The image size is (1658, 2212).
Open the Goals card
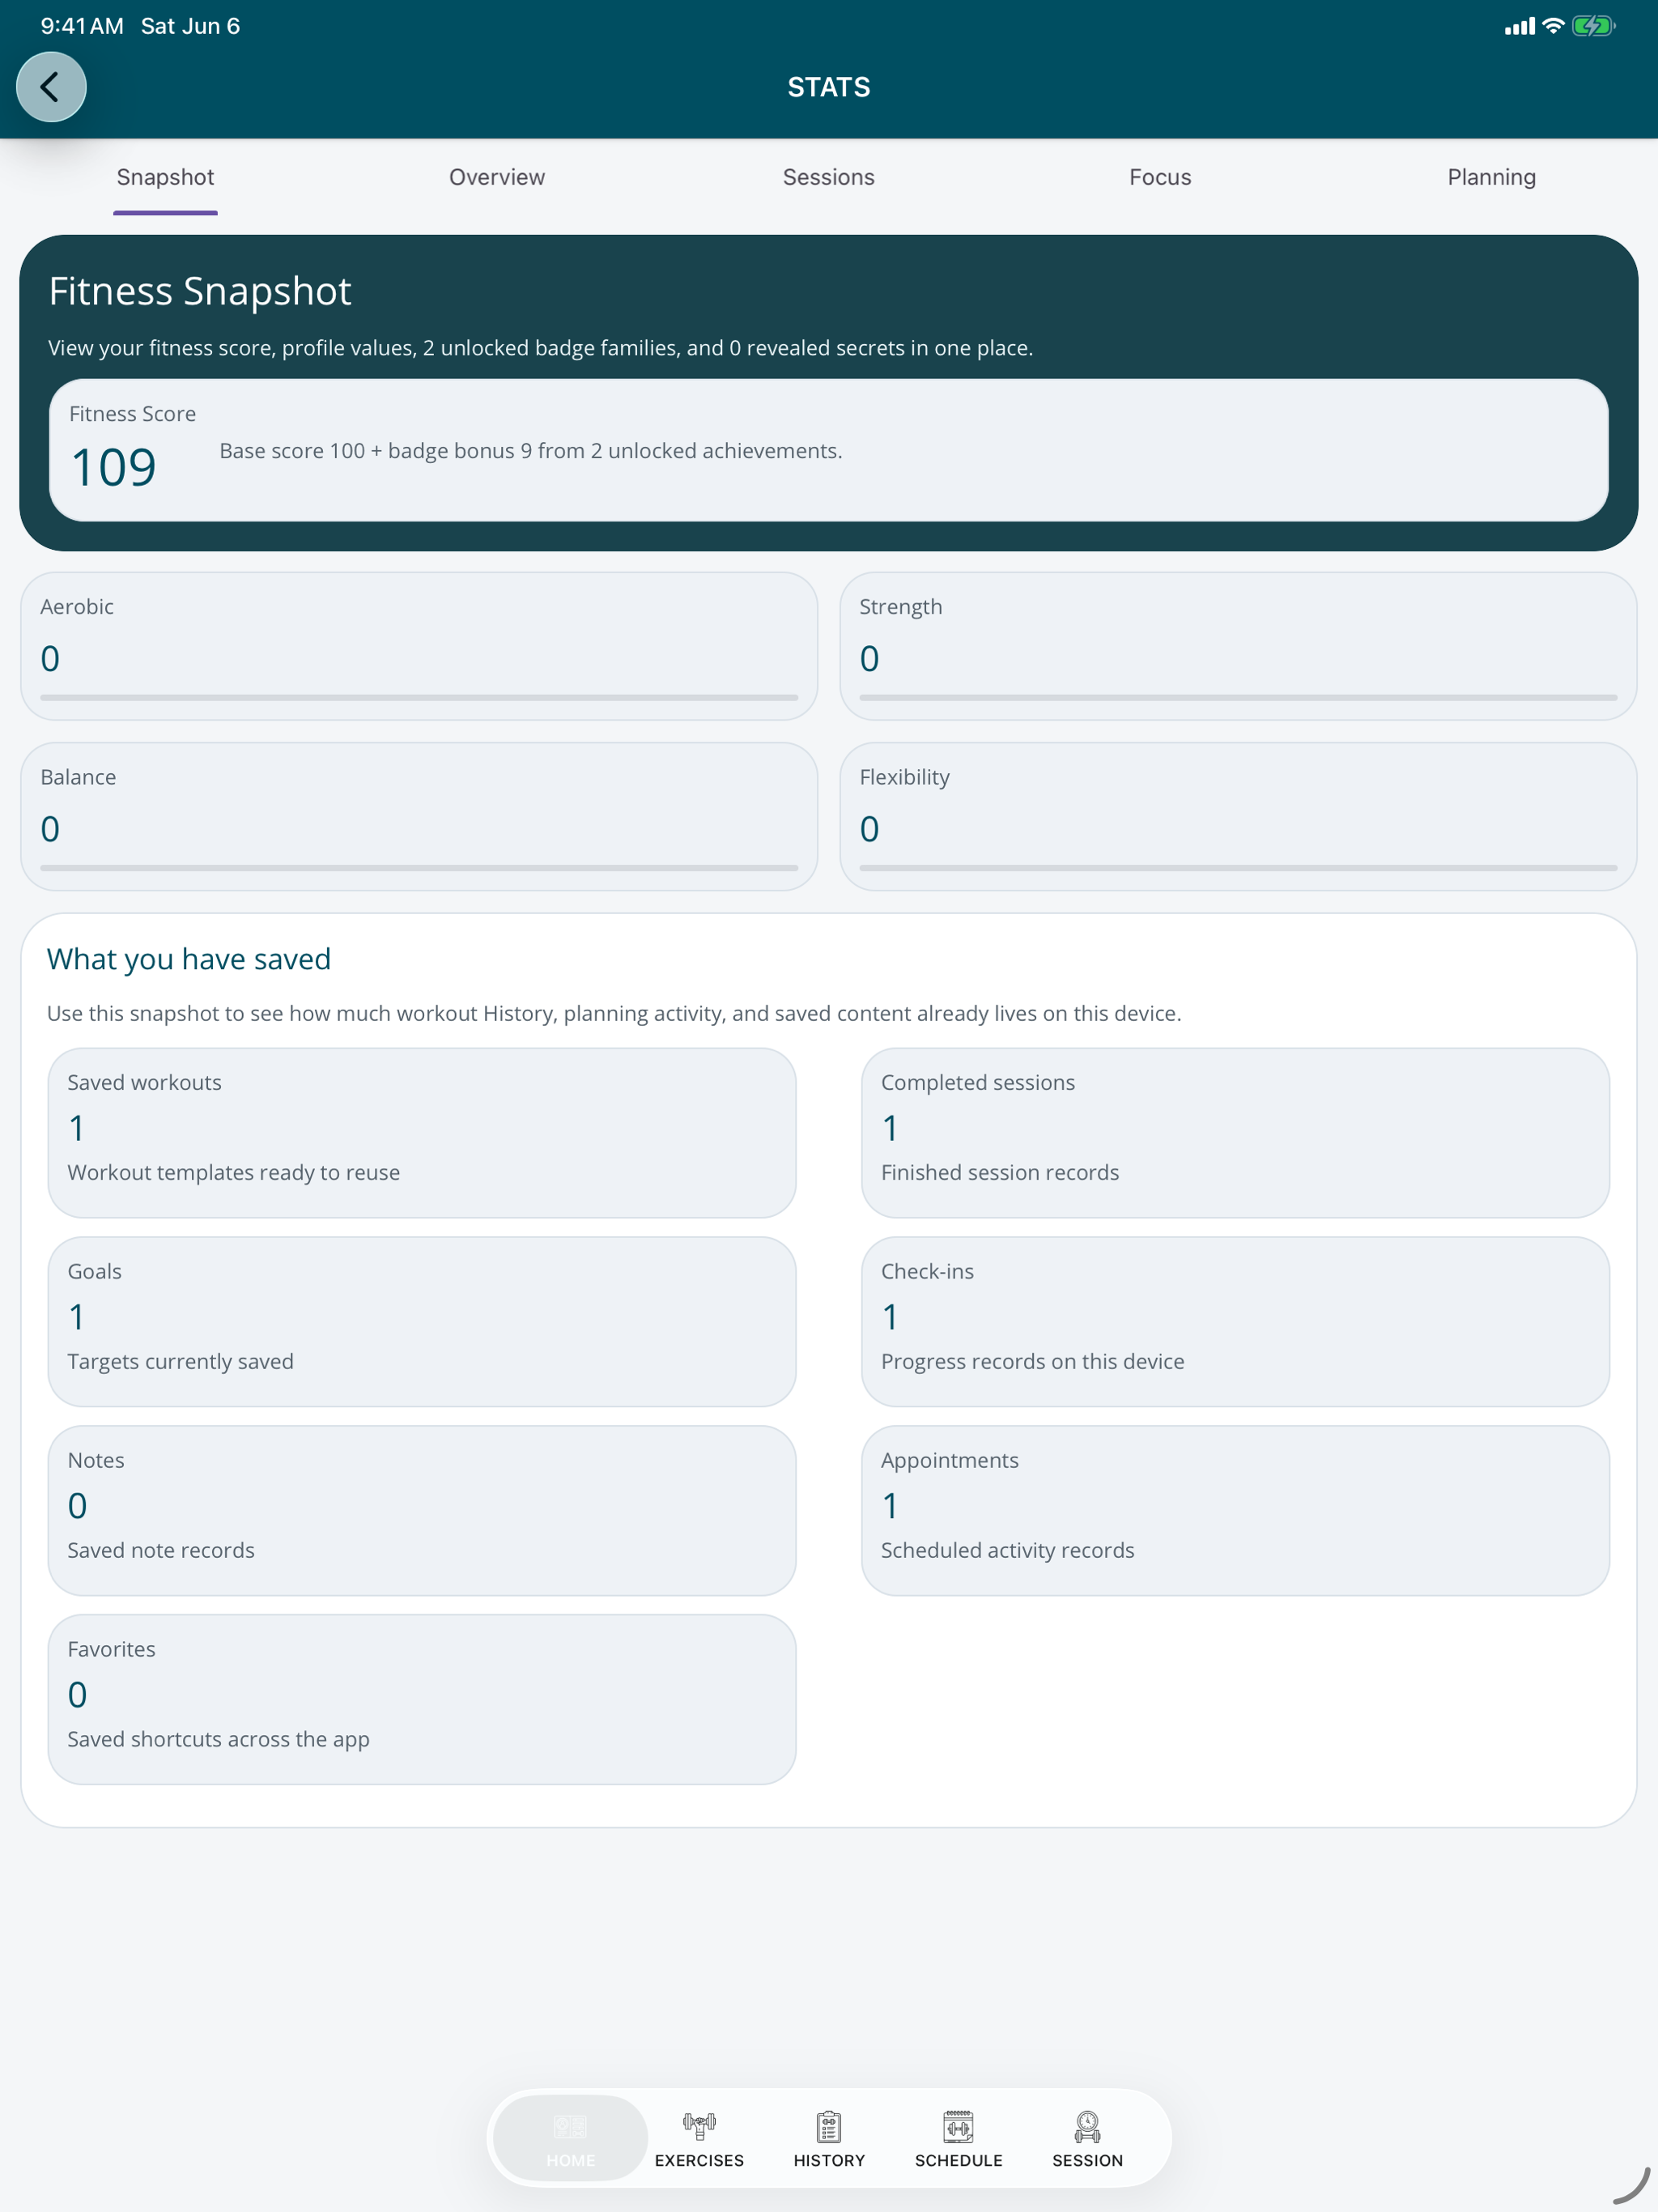[x=422, y=1321]
